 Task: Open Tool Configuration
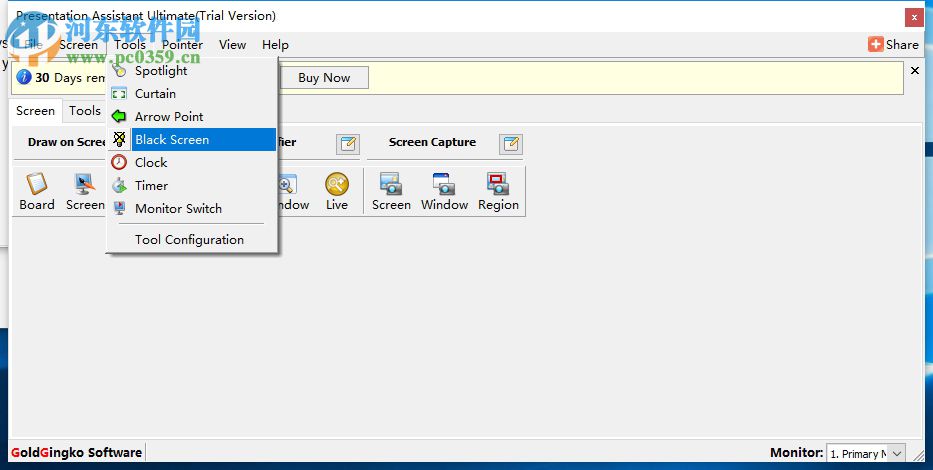192,240
